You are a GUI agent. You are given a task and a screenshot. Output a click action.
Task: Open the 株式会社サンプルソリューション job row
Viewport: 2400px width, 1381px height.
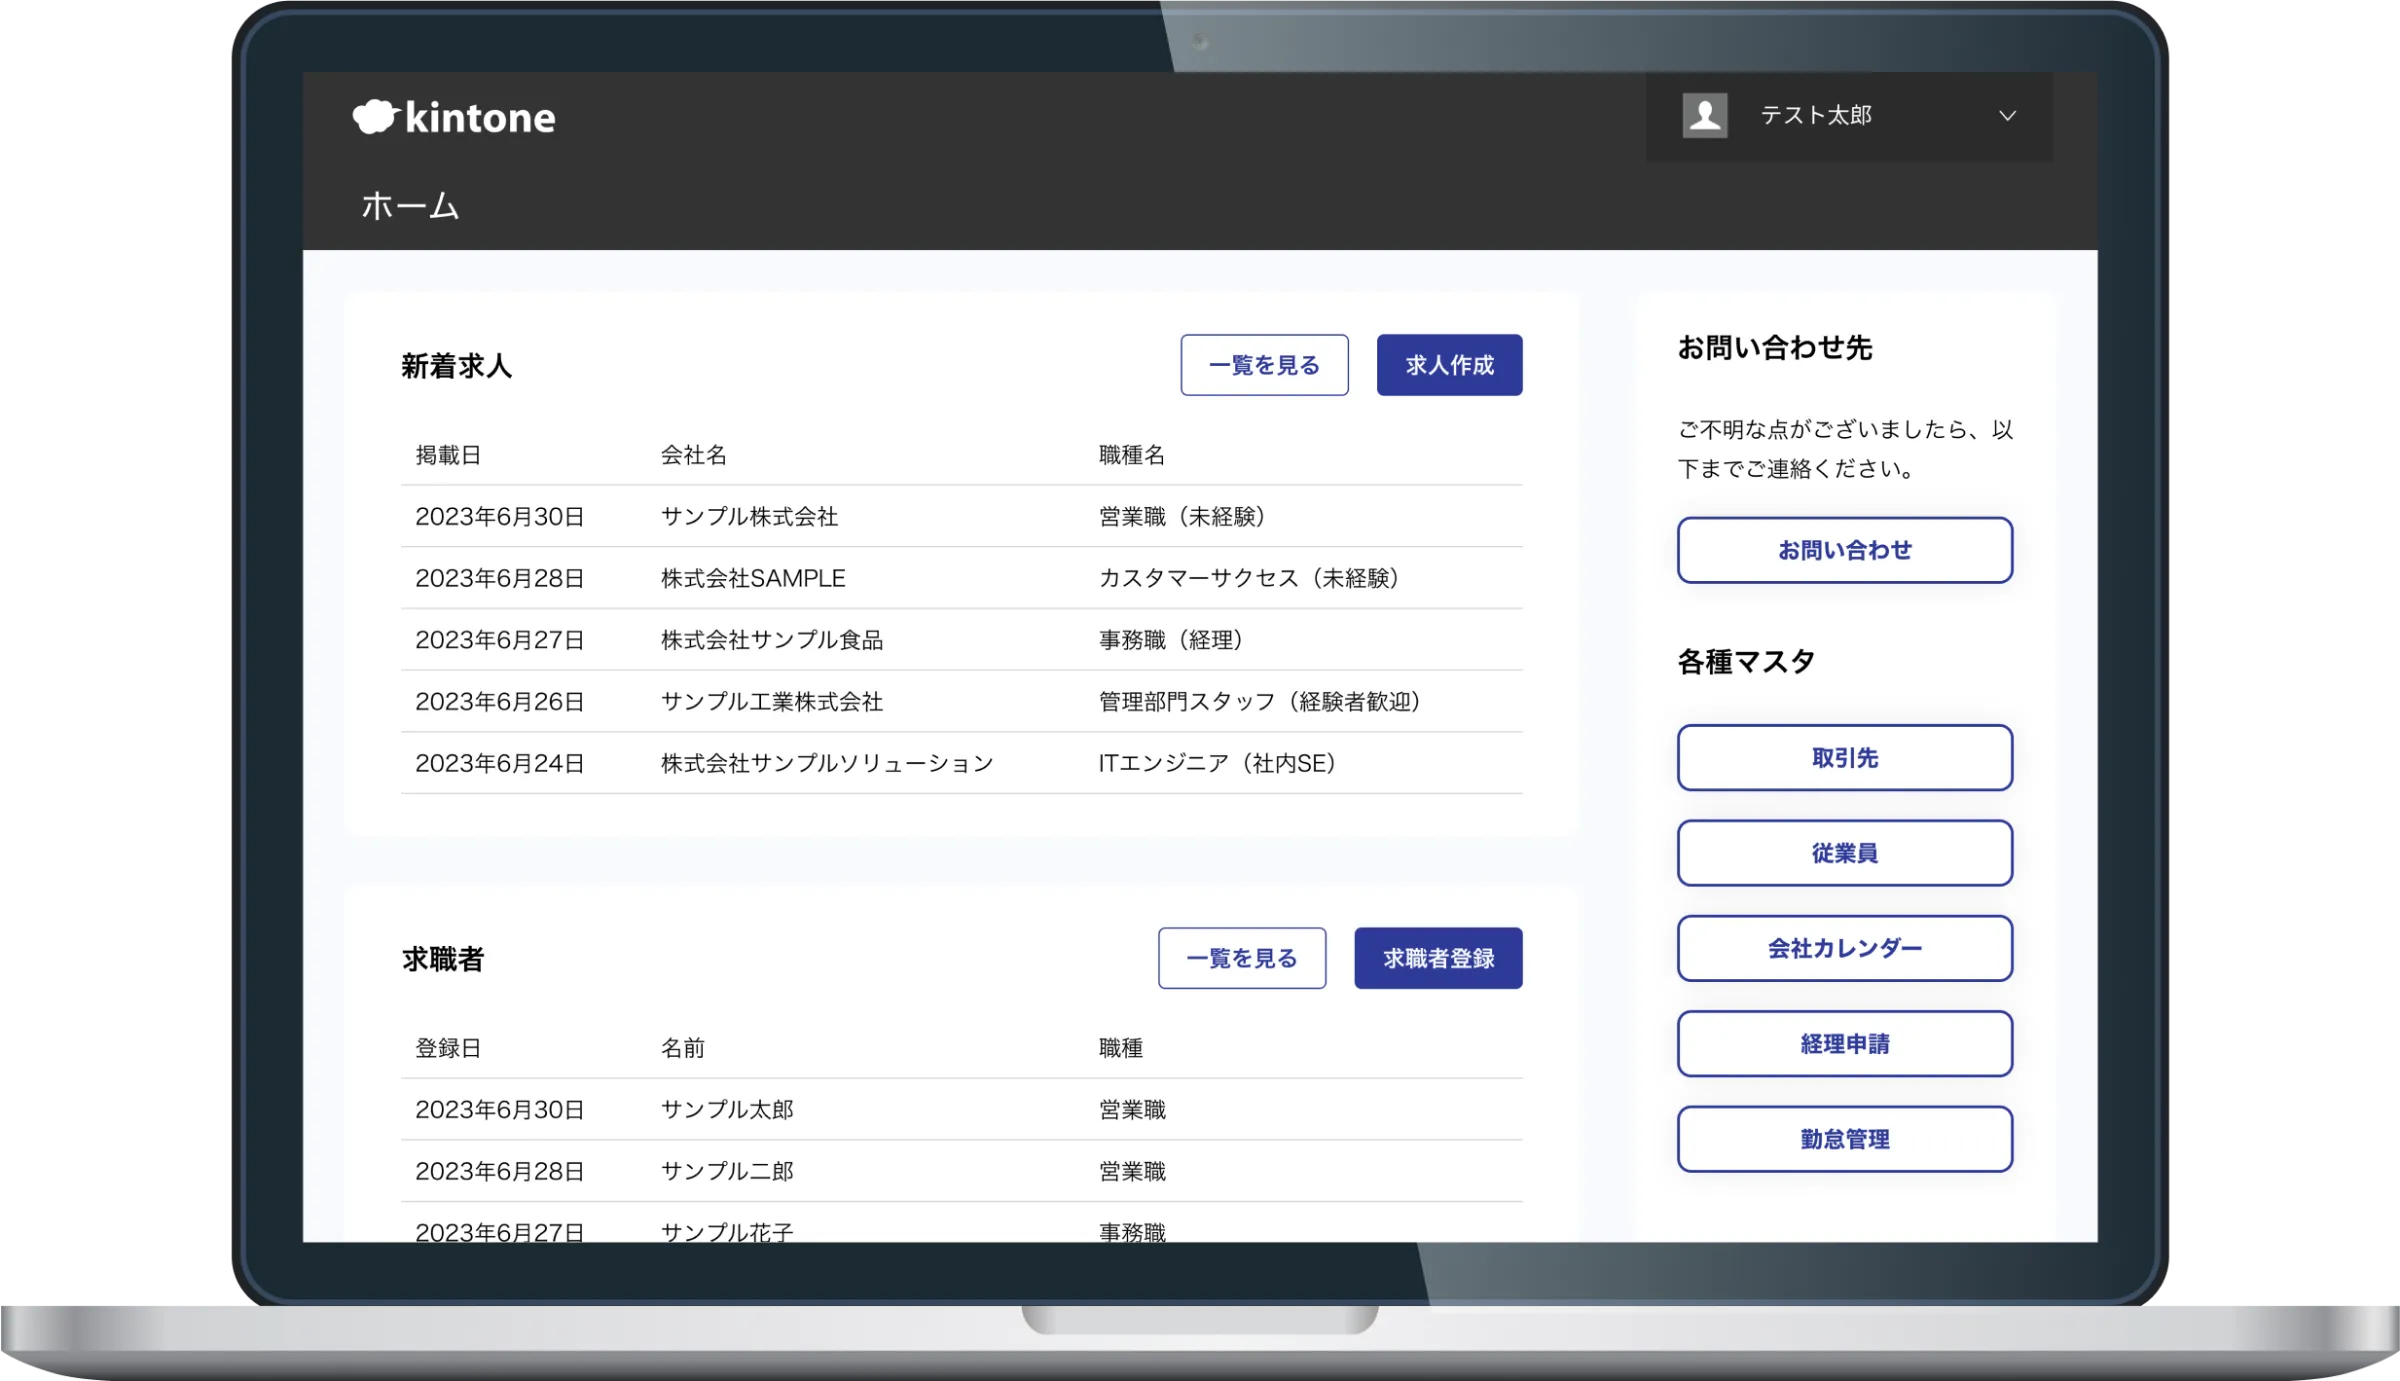tap(827, 763)
